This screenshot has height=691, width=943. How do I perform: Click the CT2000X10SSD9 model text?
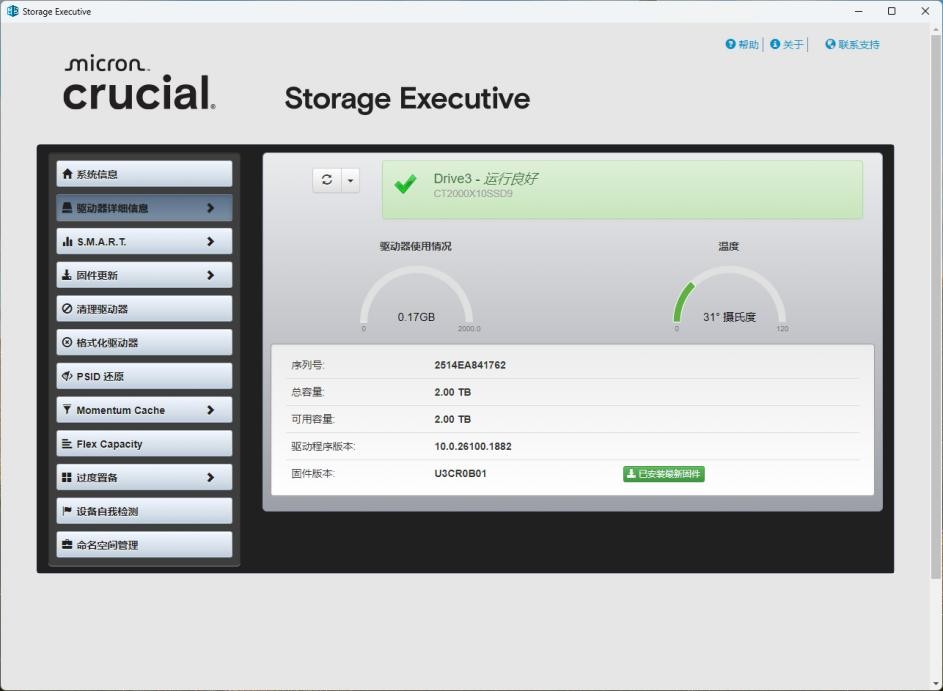(473, 194)
